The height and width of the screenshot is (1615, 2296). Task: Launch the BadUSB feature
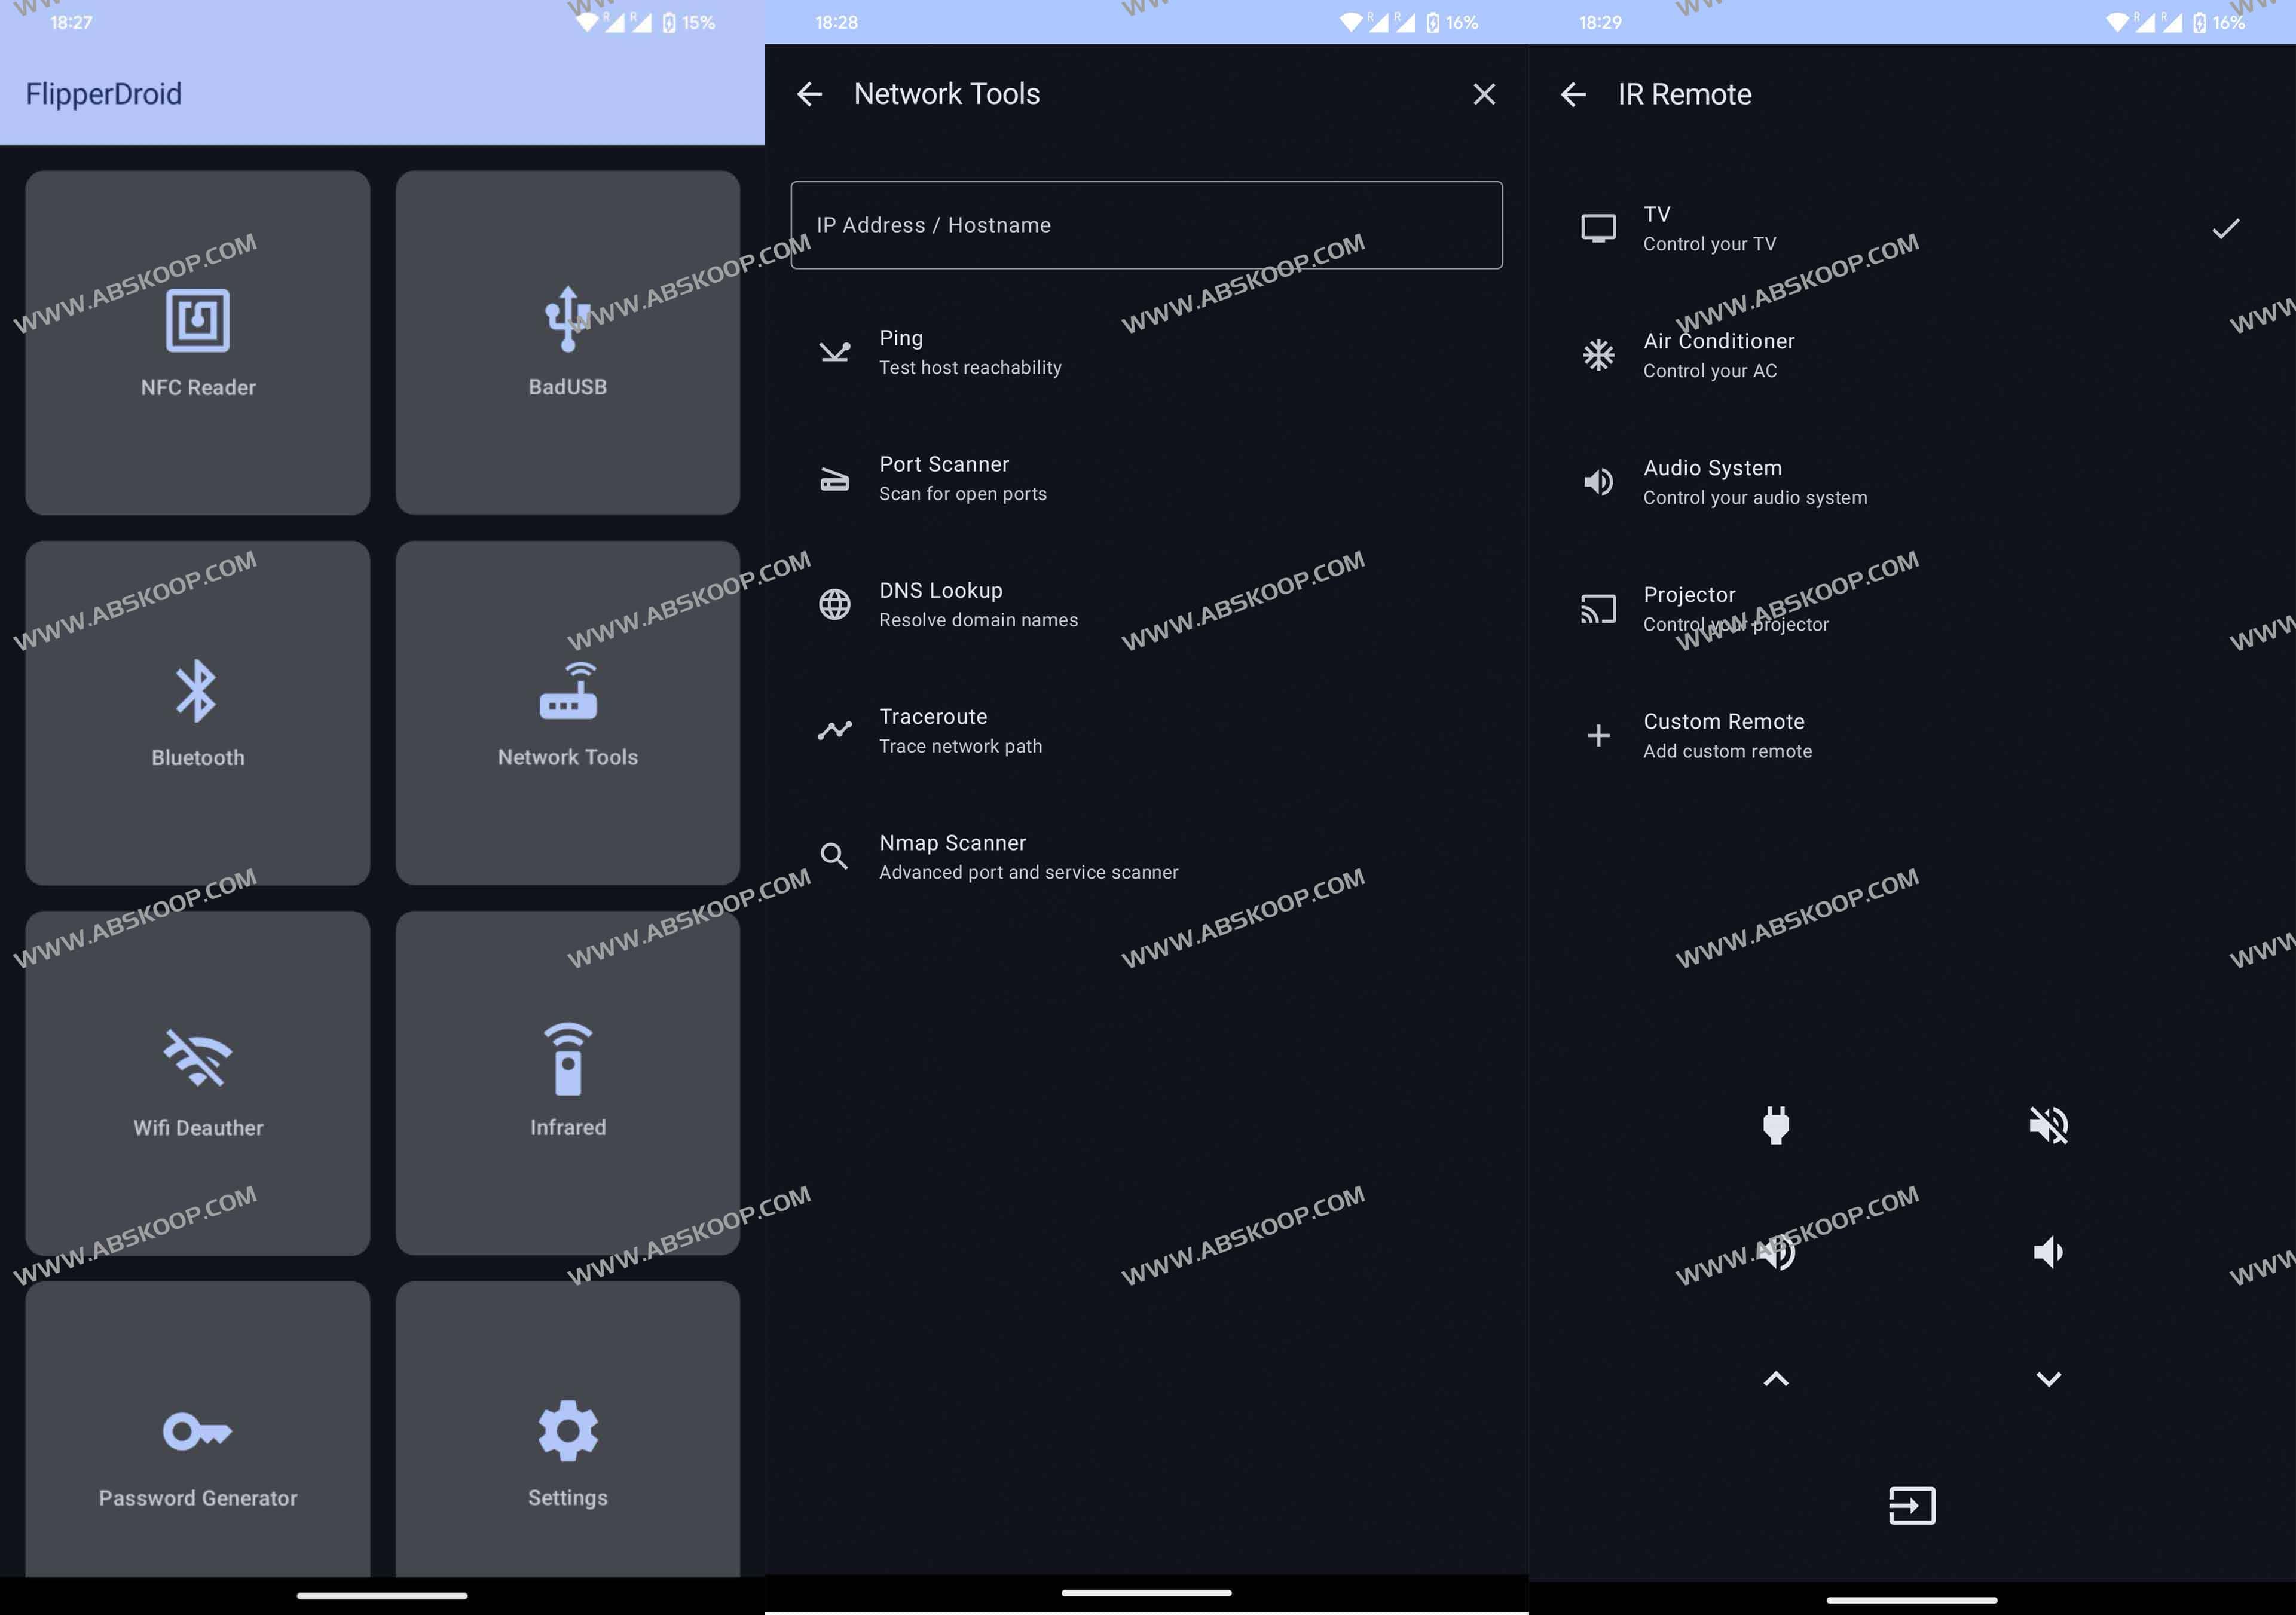pos(566,340)
